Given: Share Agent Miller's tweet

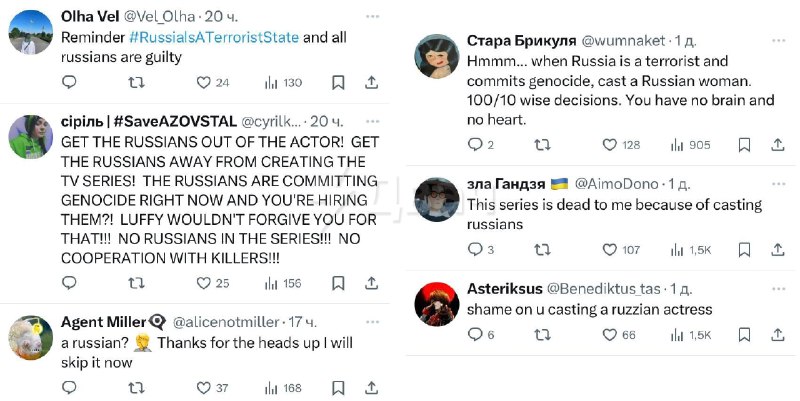Looking at the screenshot, I should click(371, 387).
